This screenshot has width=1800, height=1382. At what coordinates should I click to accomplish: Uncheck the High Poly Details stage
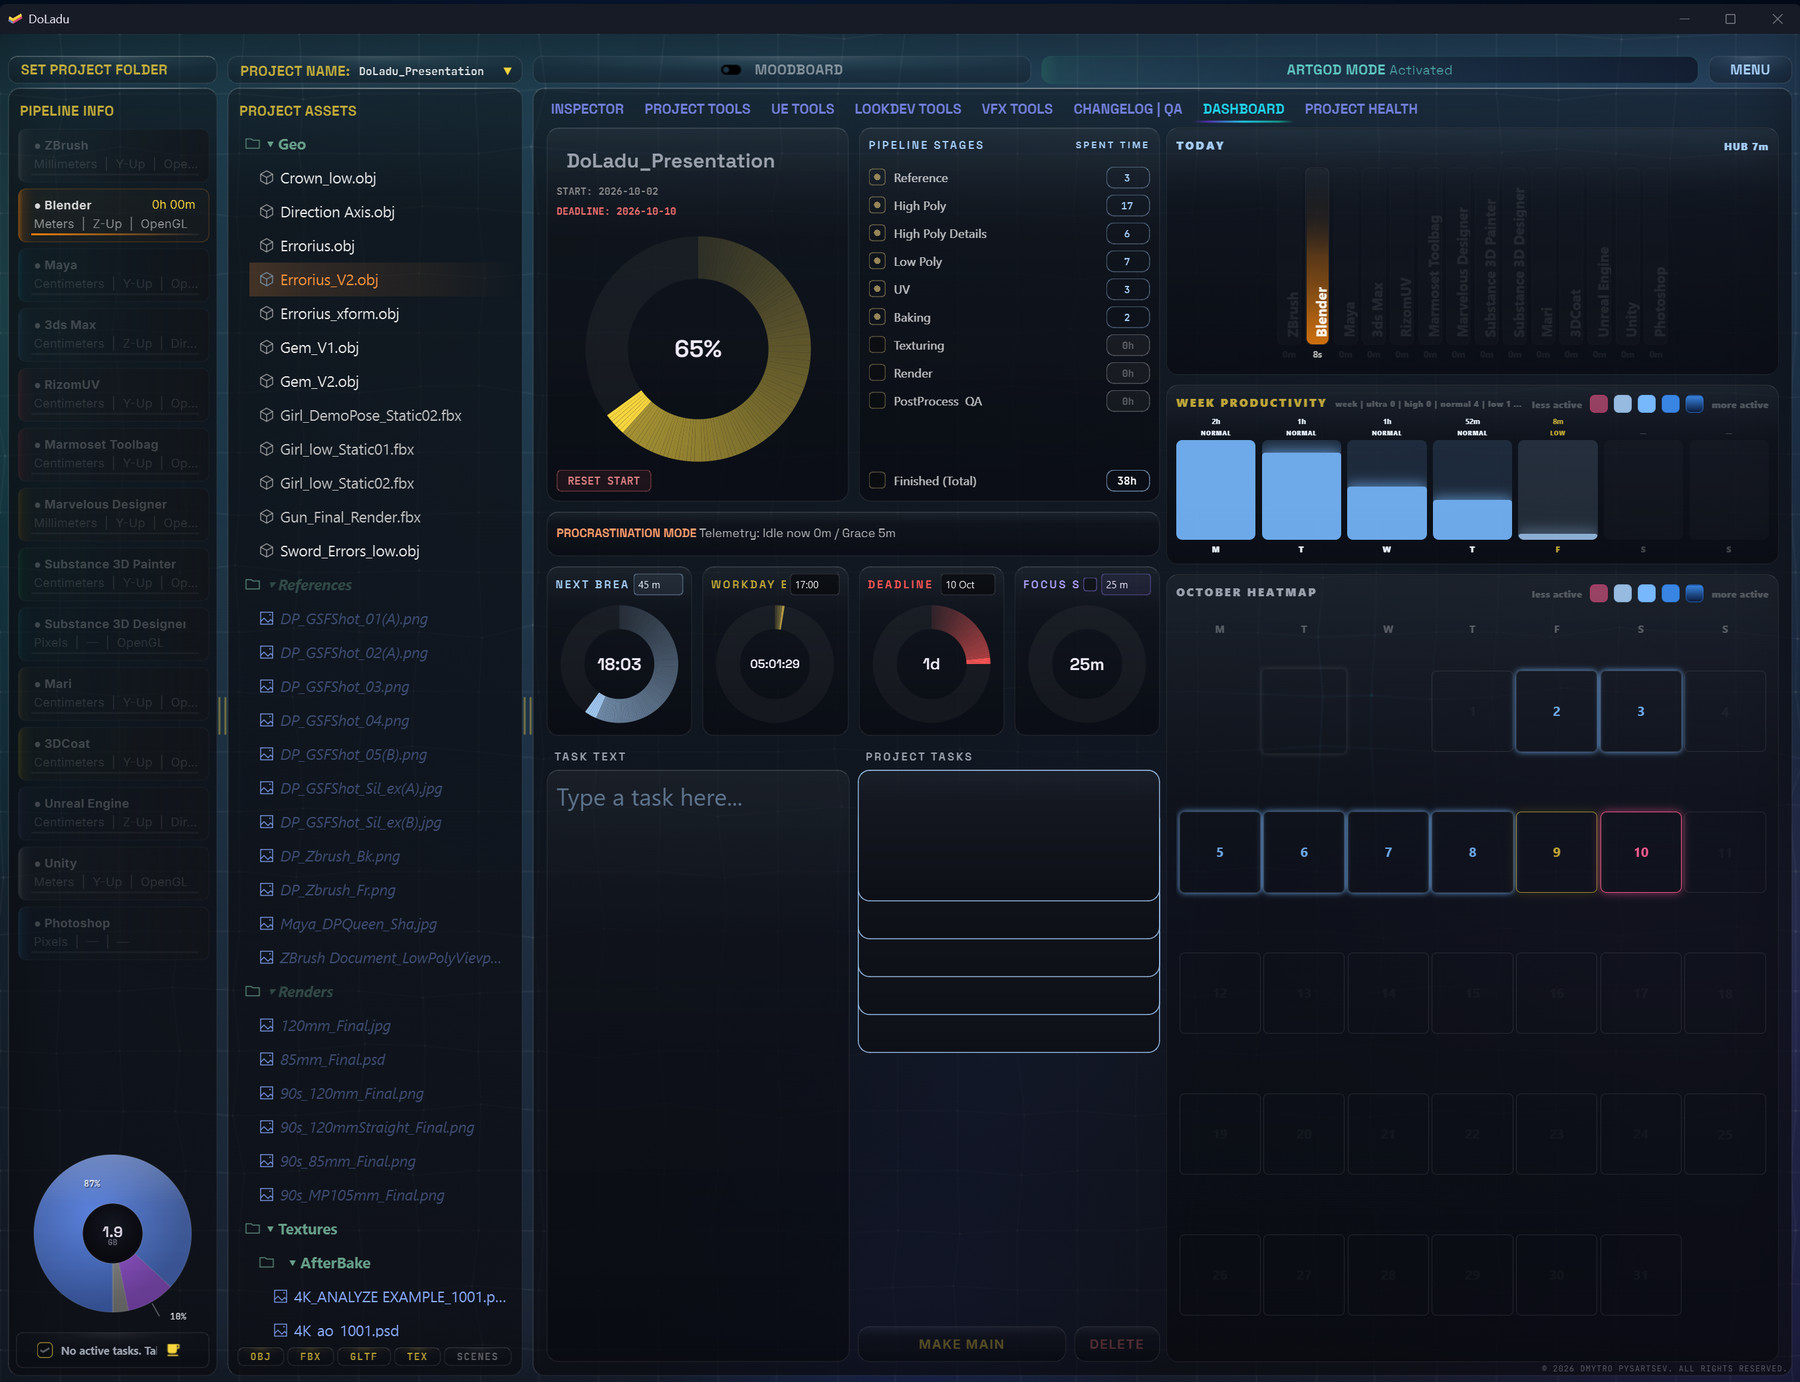(x=877, y=233)
